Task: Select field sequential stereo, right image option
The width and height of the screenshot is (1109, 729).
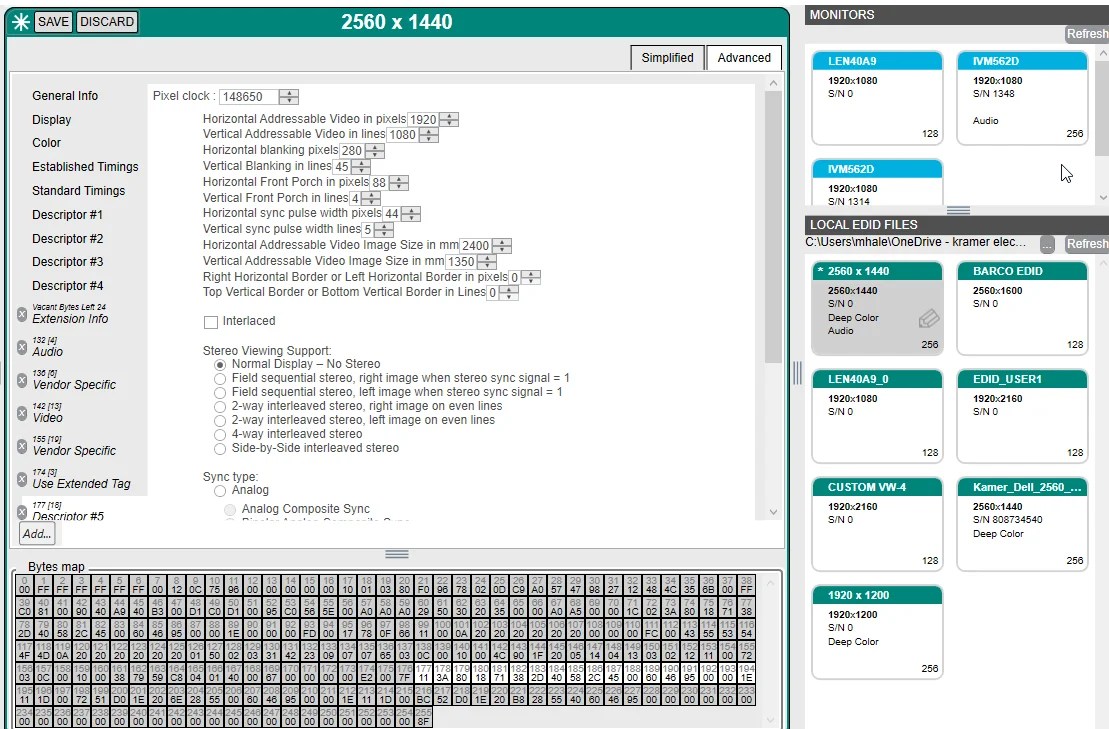Action: point(220,379)
